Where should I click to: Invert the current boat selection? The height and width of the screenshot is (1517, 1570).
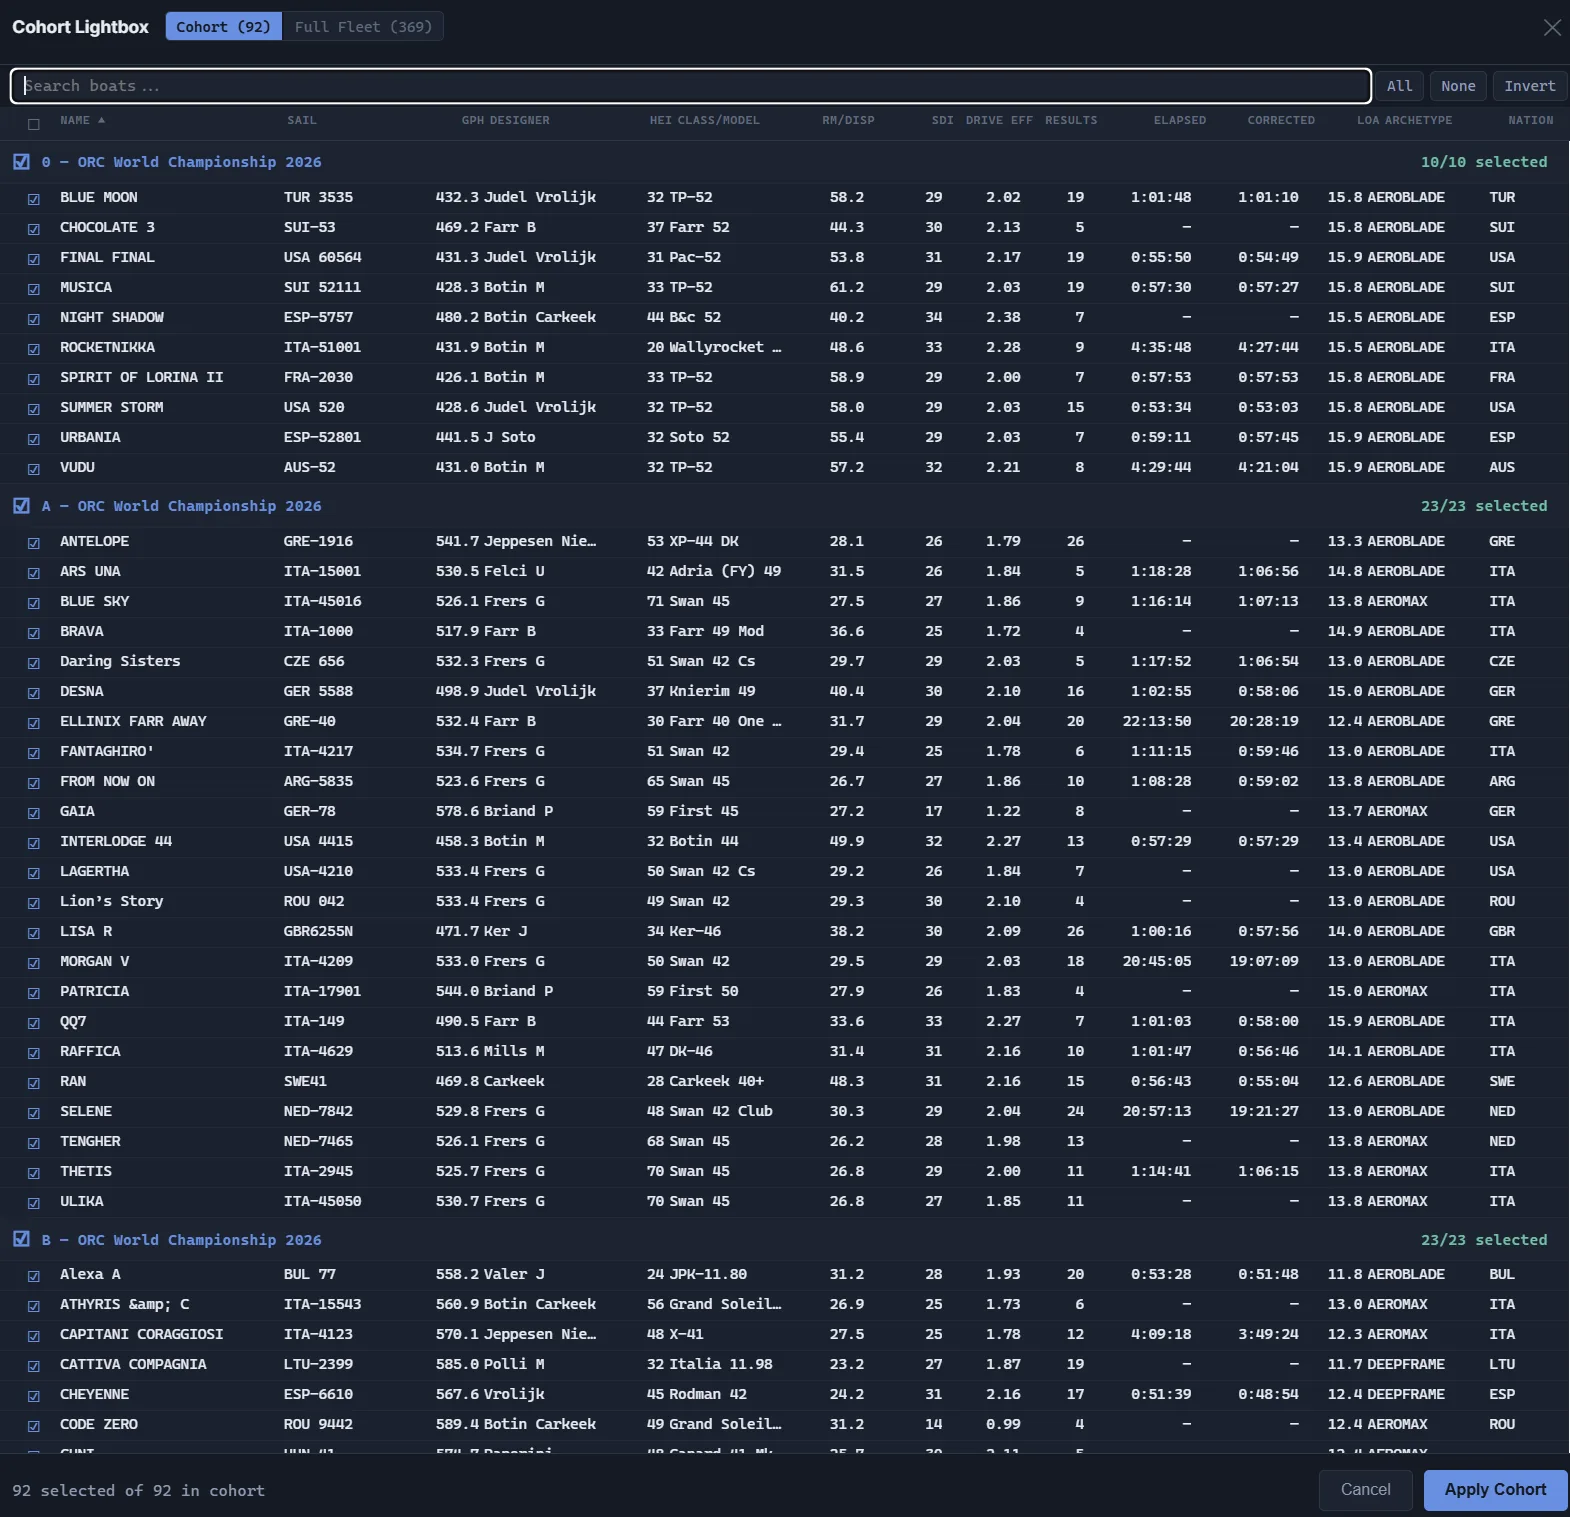click(1529, 86)
